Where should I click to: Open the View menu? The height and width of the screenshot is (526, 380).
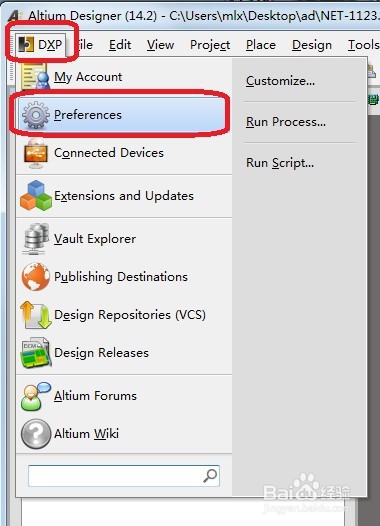[x=160, y=45]
